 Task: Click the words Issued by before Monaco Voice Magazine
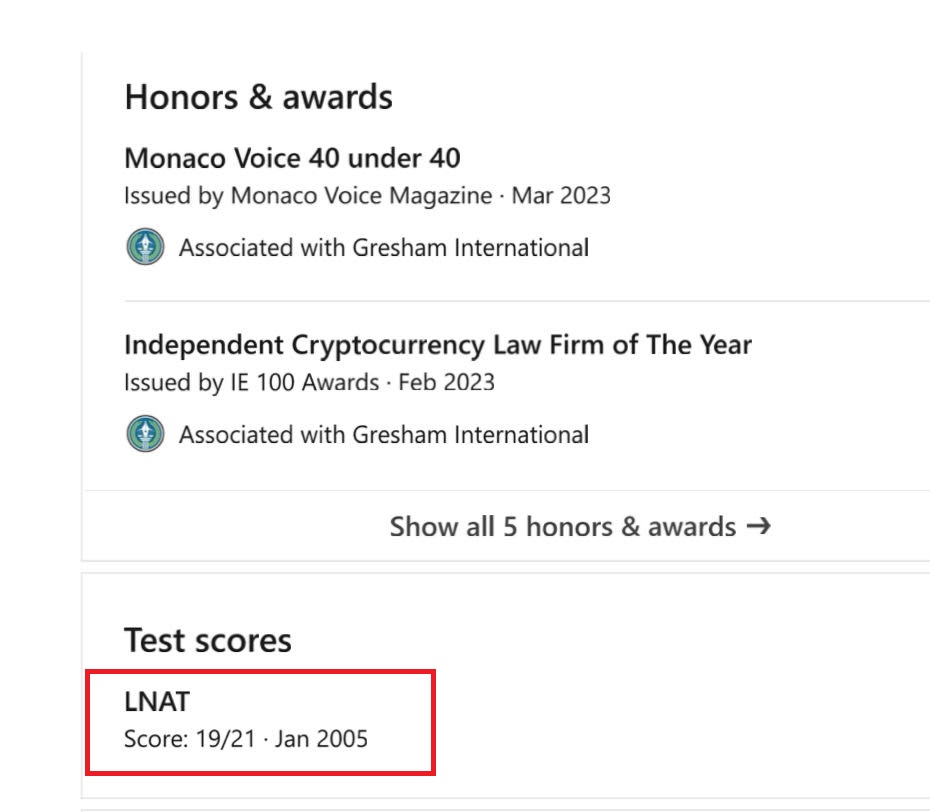pos(174,196)
